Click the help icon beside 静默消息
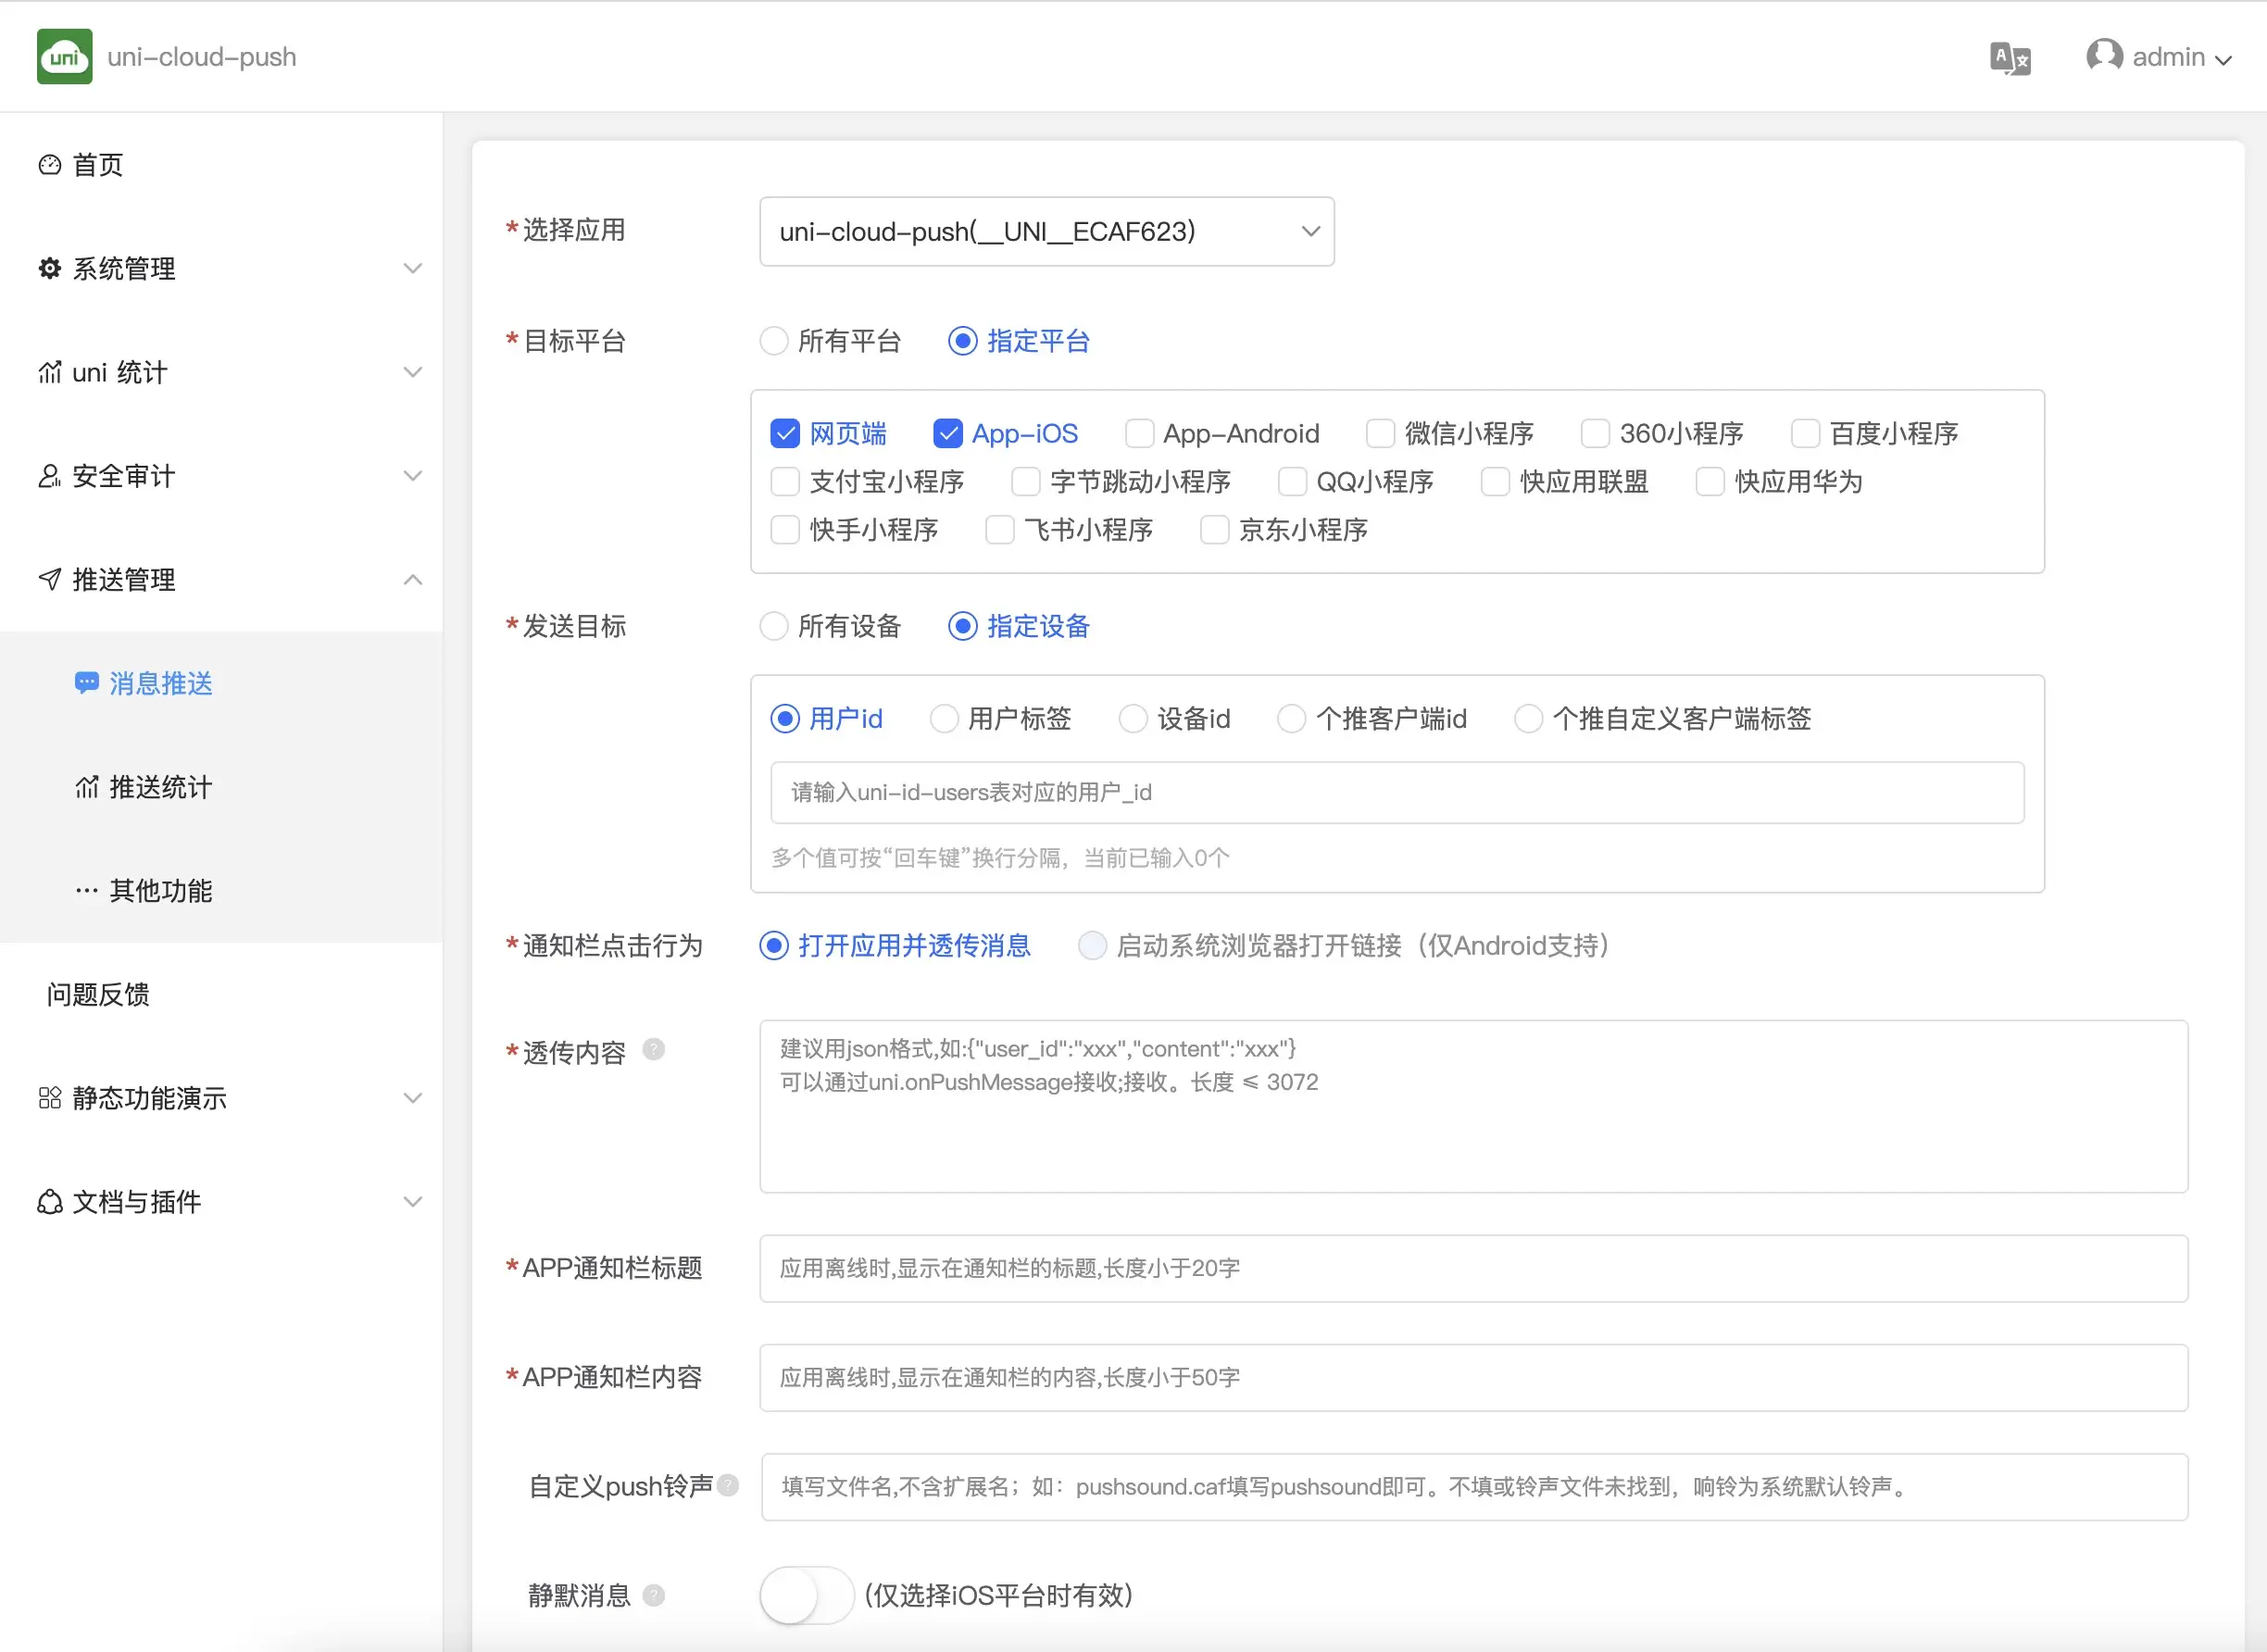Viewport: 2267px width, 1652px height. (x=653, y=1595)
